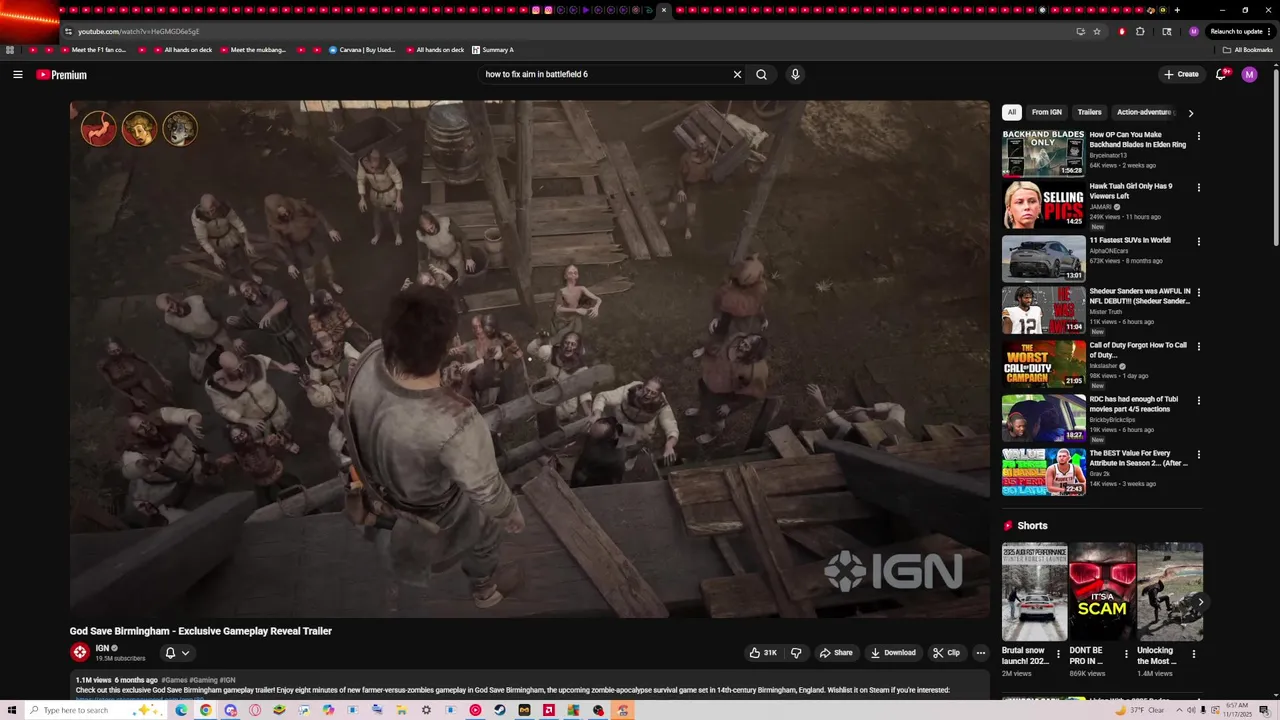
Task: Open YouTube notifications bell in header
Action: pyautogui.click(x=1221, y=74)
